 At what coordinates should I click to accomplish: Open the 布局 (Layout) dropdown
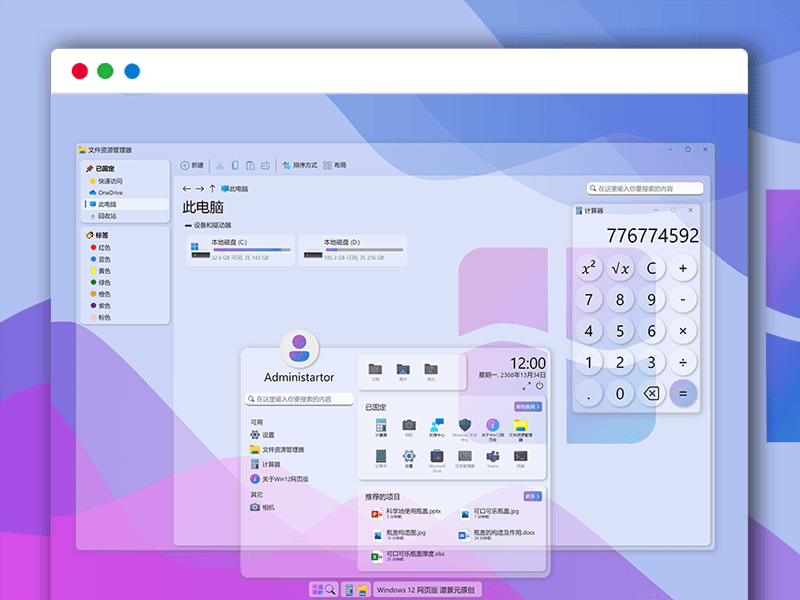click(335, 165)
